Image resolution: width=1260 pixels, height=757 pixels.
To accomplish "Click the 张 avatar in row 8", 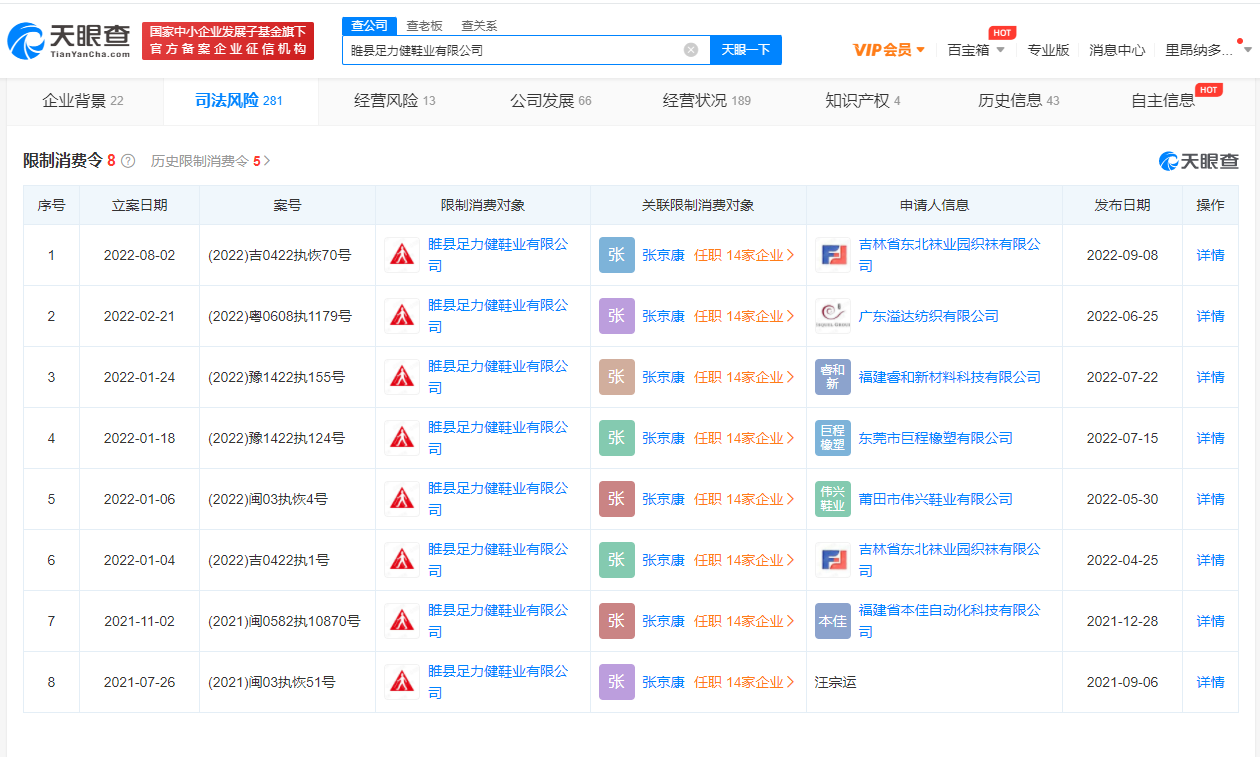I will [616, 682].
